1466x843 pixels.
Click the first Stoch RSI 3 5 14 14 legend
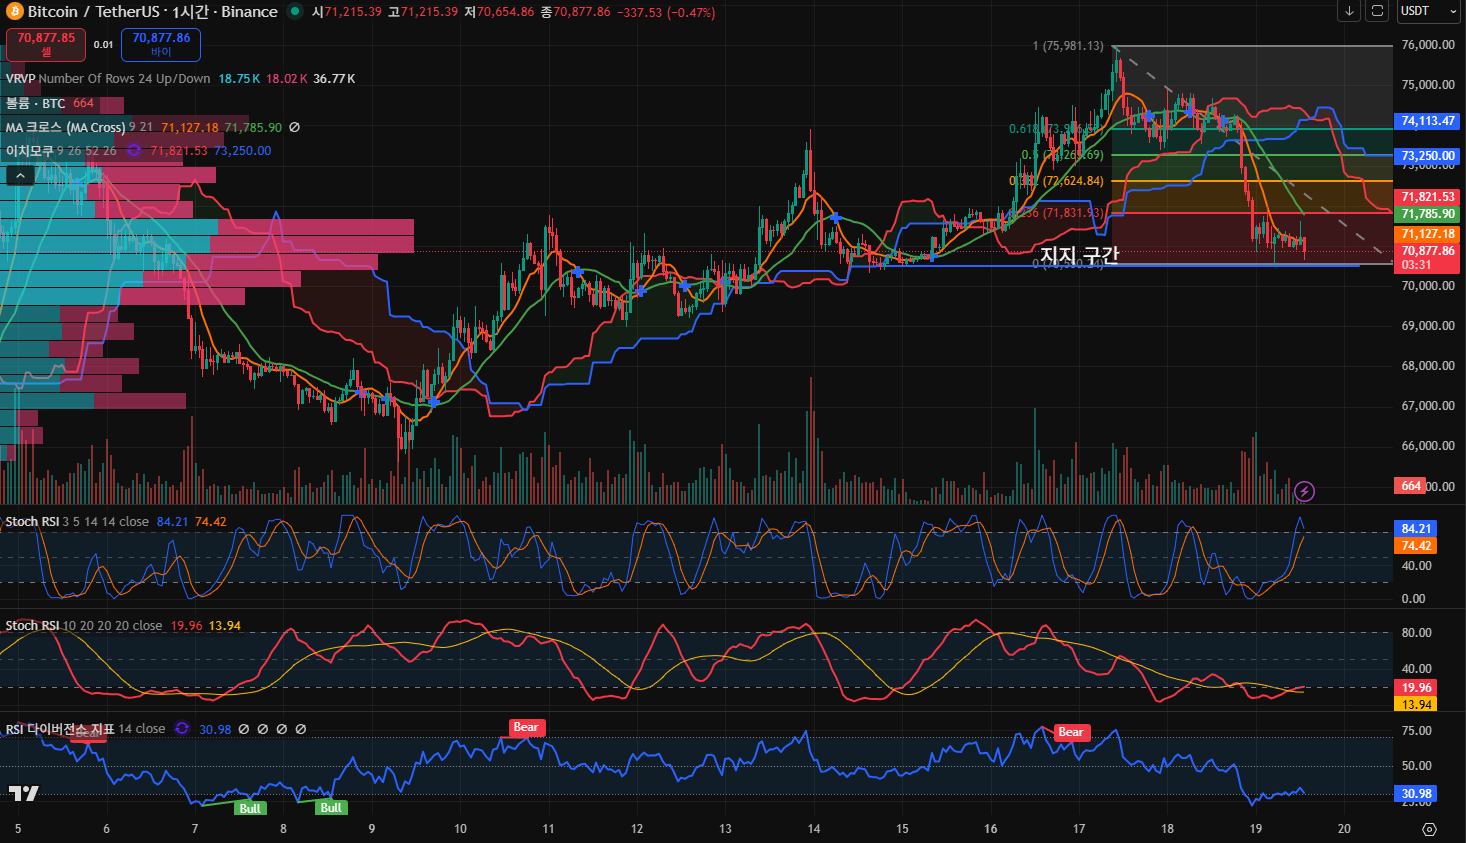32,522
